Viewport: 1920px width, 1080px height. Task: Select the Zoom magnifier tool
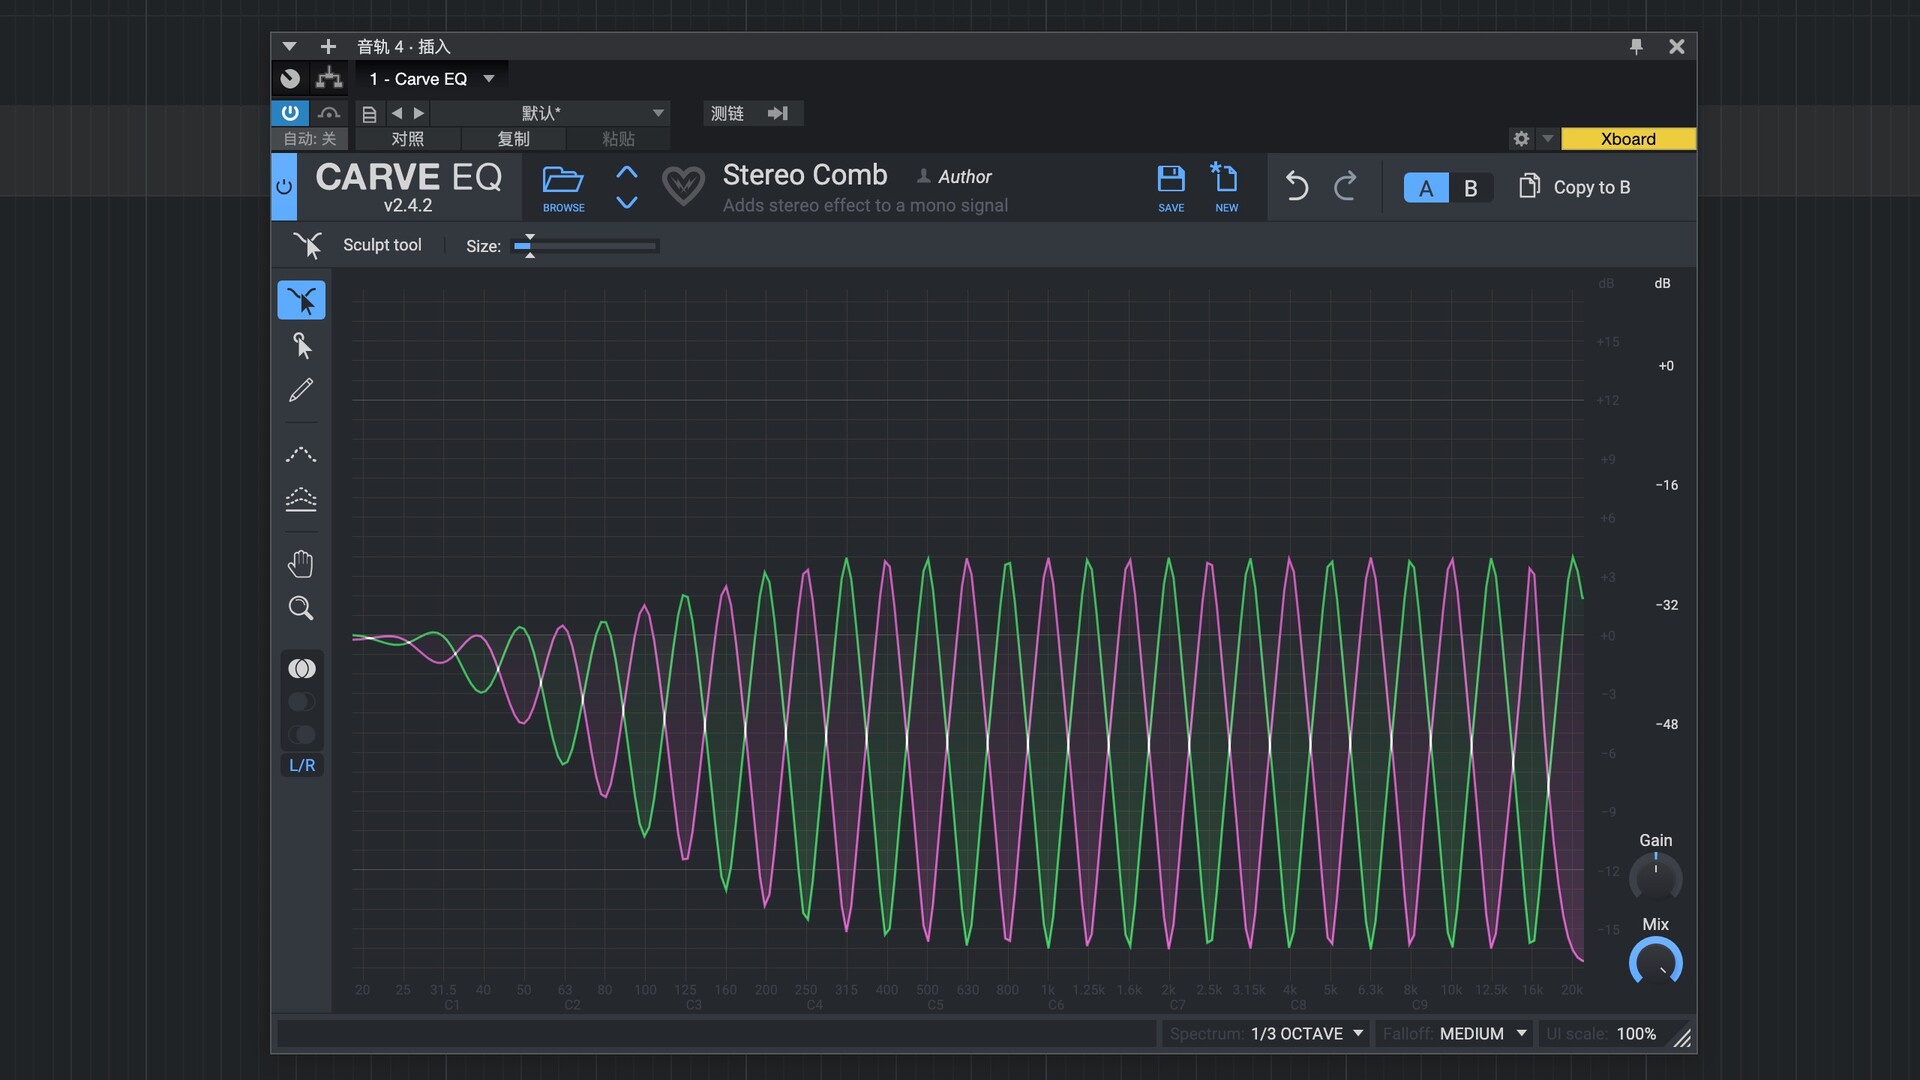[x=301, y=608]
